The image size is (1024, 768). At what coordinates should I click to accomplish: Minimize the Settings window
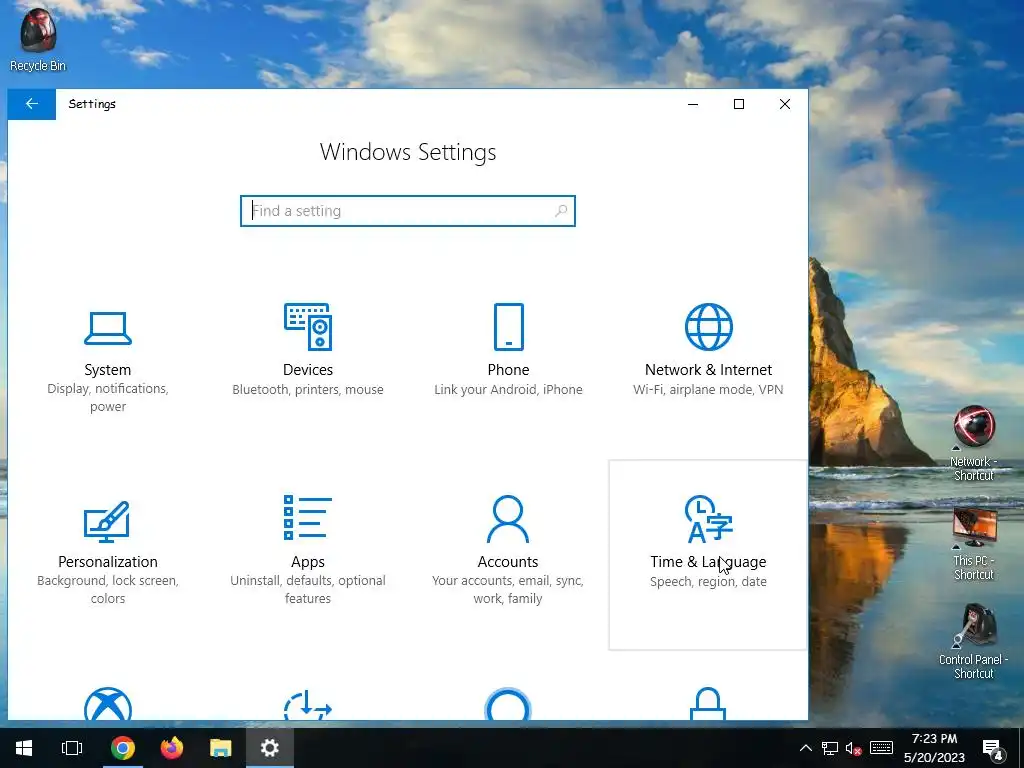pyautogui.click(x=693, y=104)
